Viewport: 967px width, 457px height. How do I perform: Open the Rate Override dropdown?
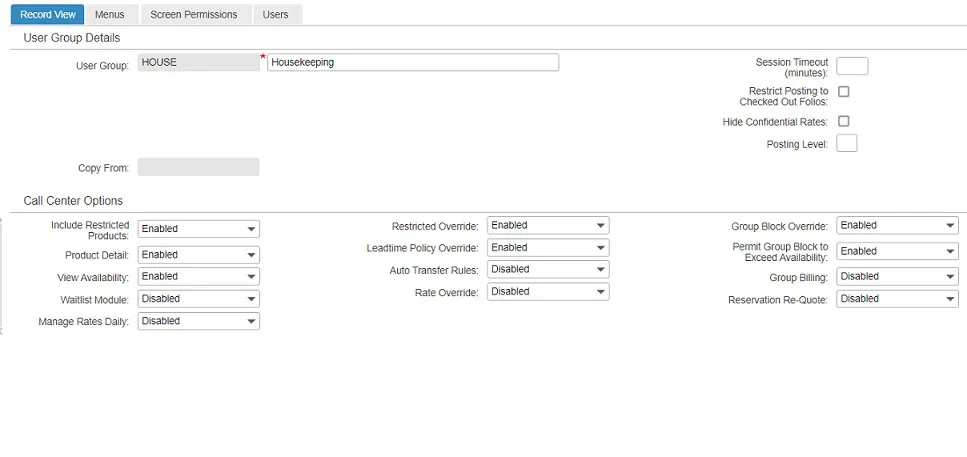coord(548,291)
